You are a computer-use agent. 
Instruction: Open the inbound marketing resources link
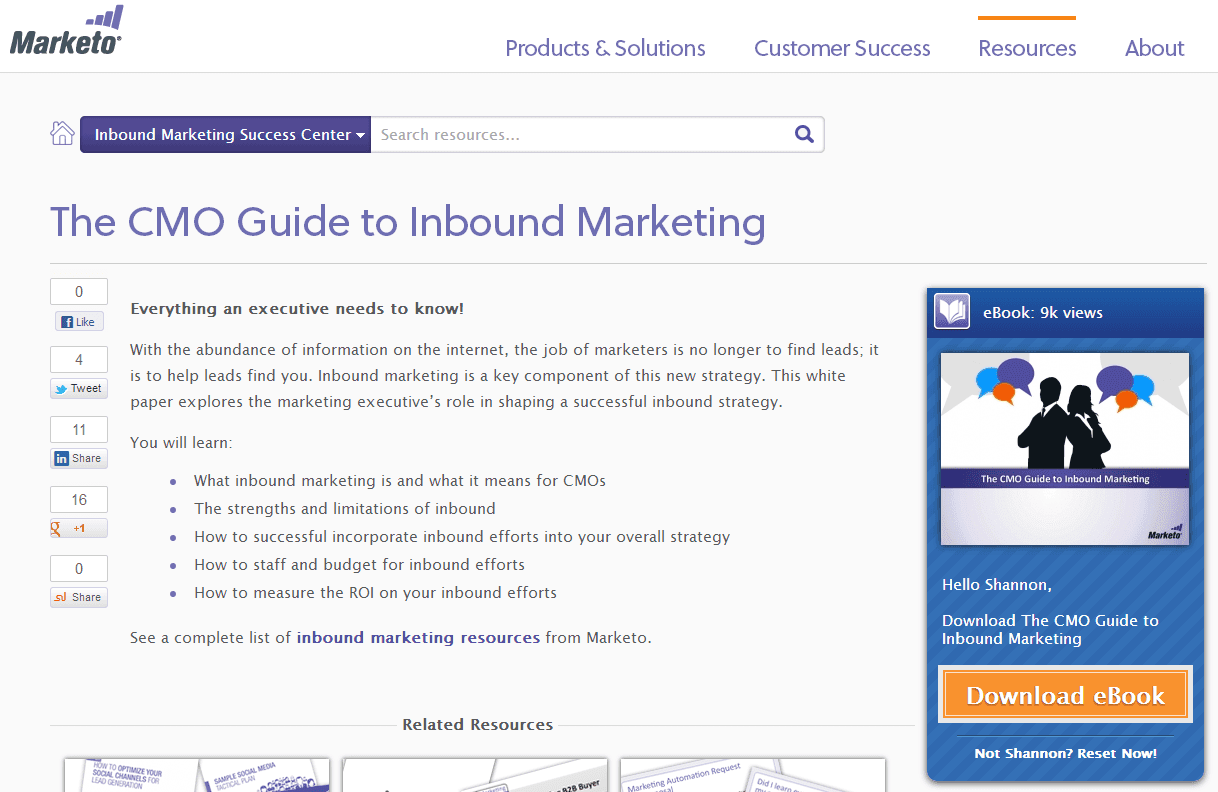(418, 637)
